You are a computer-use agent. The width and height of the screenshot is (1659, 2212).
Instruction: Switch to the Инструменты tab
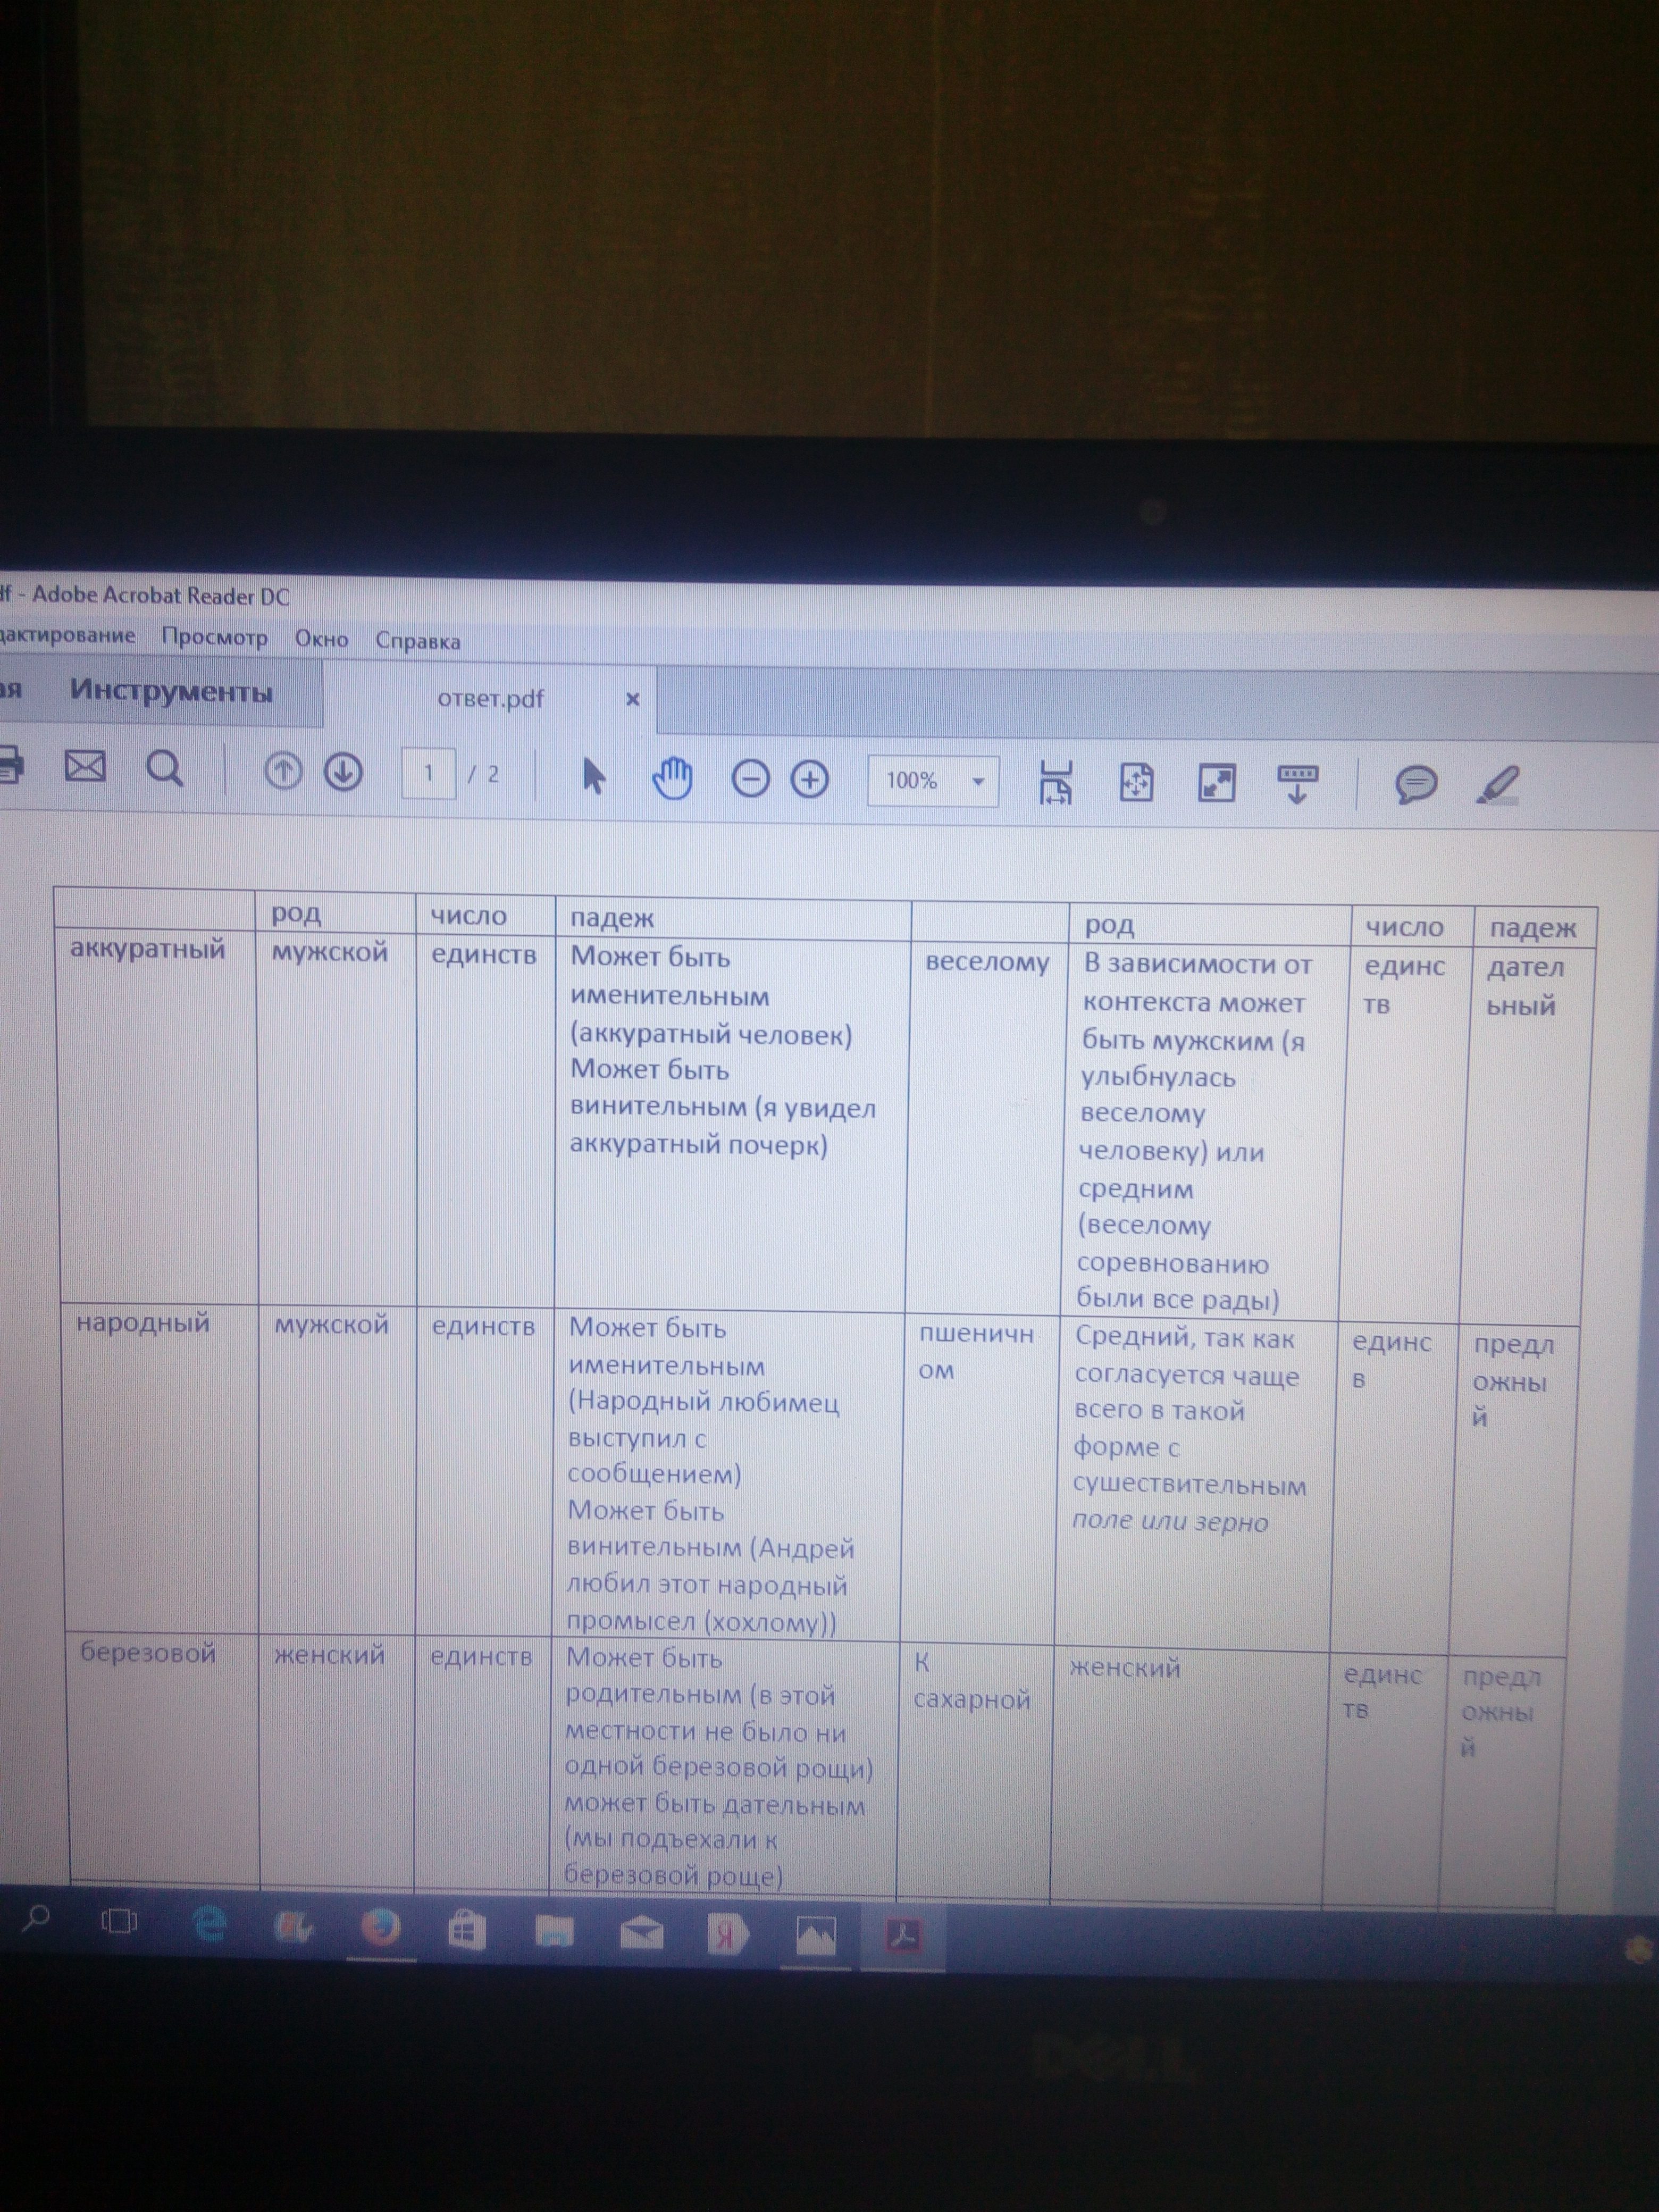click(x=171, y=691)
